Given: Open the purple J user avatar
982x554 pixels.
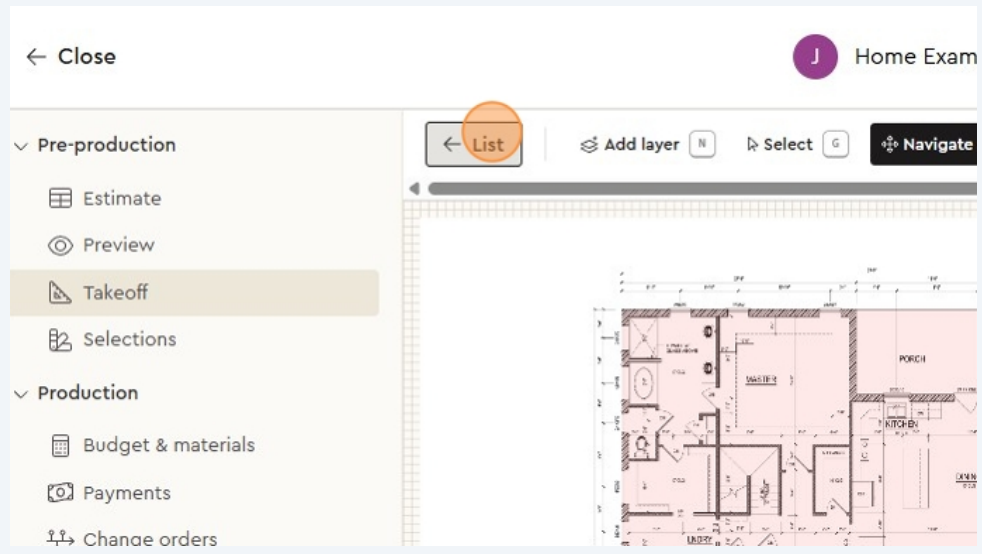Looking at the screenshot, I should [x=815, y=57].
